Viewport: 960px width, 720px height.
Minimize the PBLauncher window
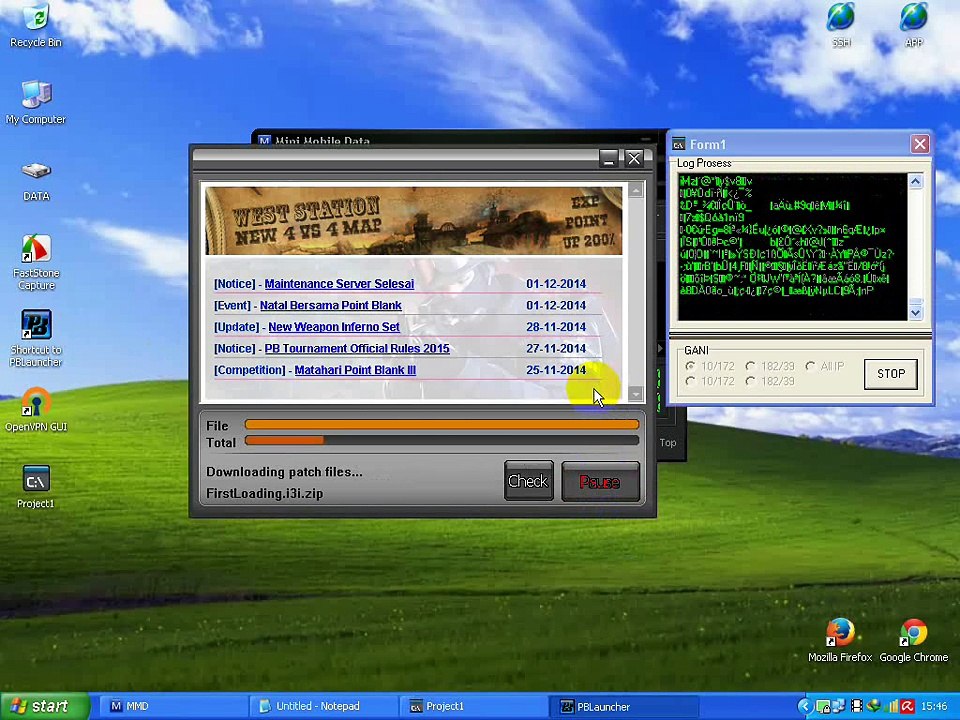pos(609,159)
